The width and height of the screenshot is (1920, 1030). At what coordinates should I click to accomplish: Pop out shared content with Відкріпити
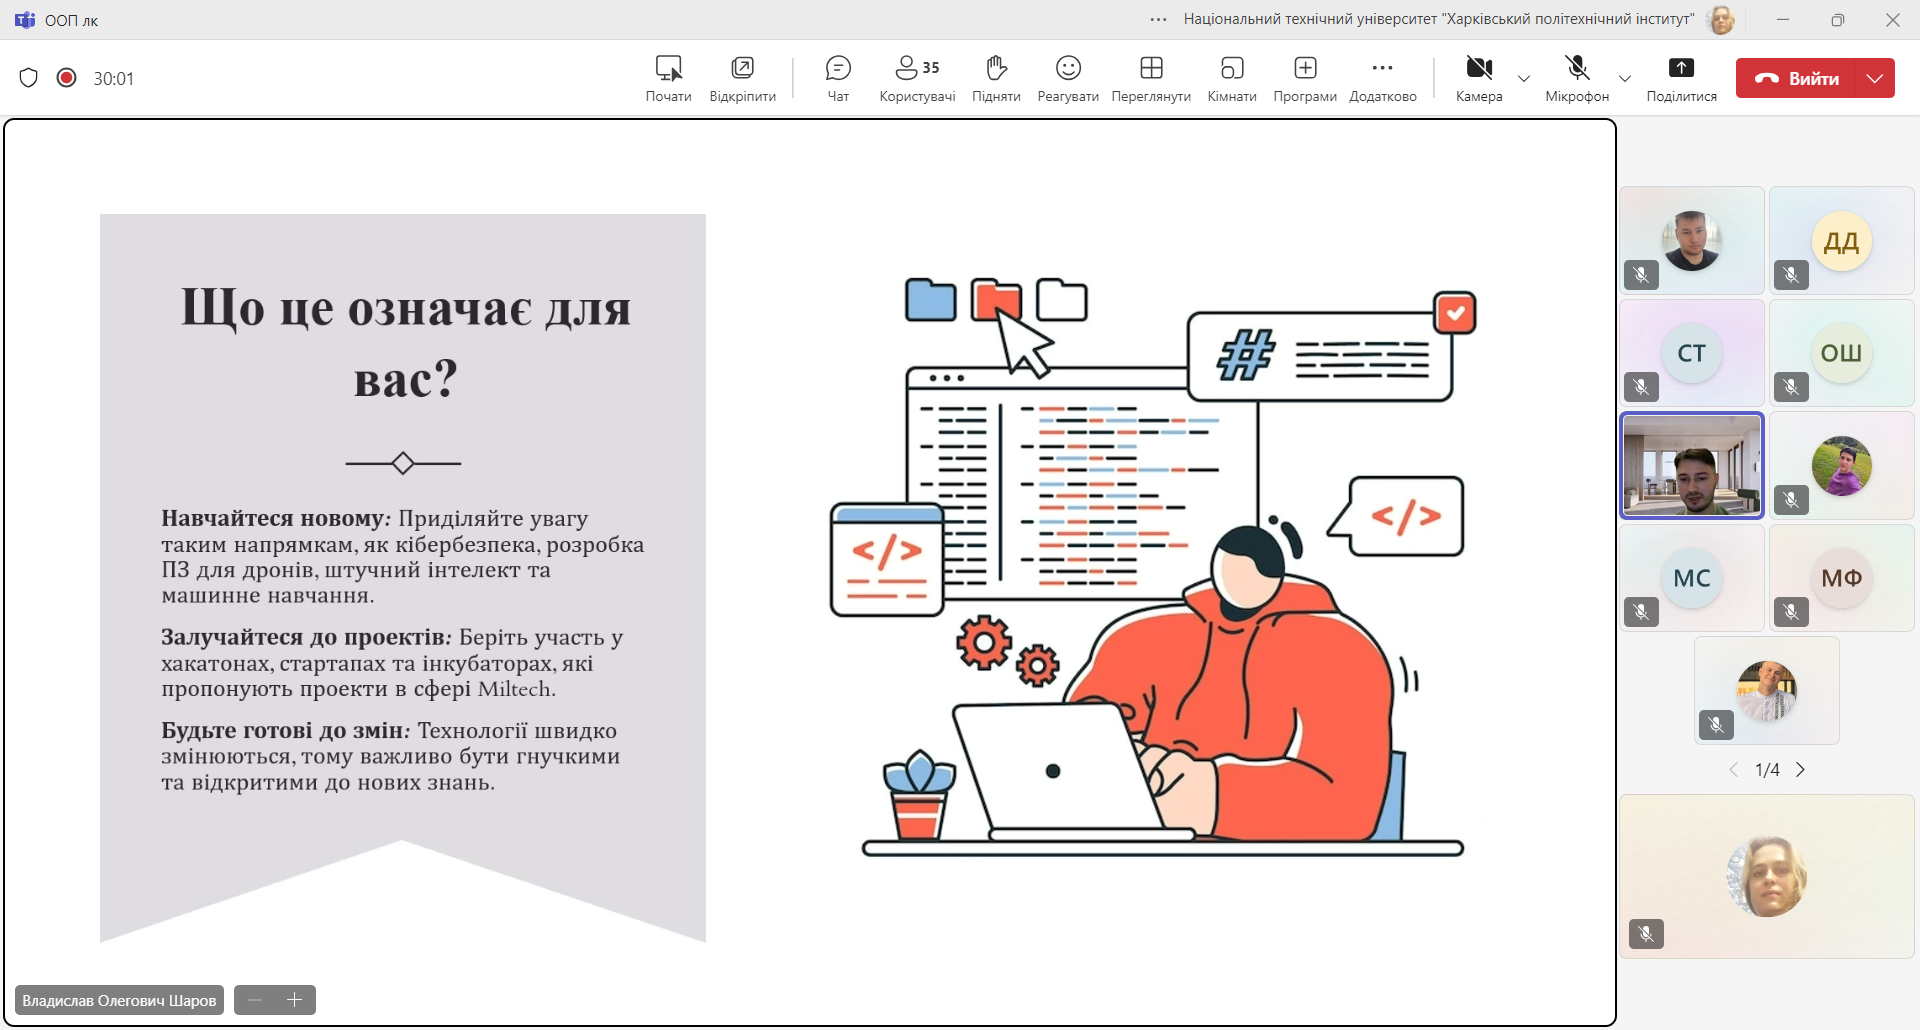[x=742, y=78]
